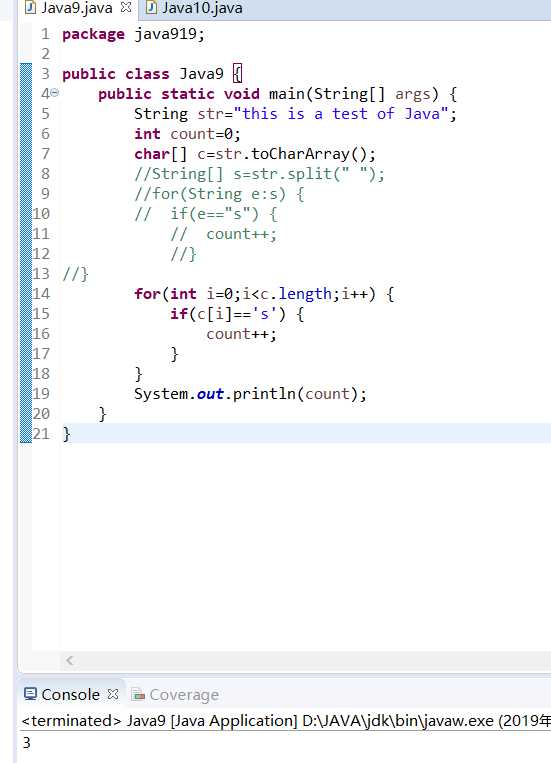
Task: Click int count=0 declaration
Action: tap(187, 134)
